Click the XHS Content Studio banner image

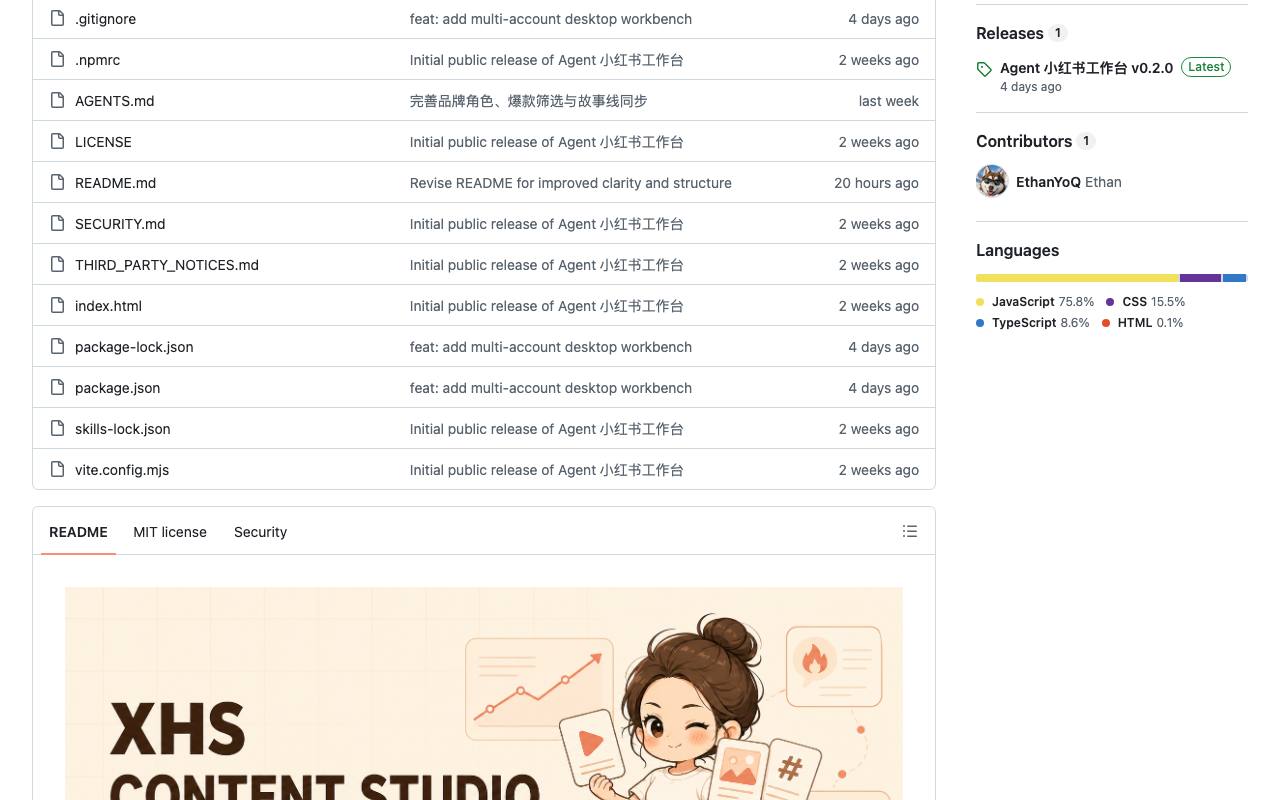pos(484,693)
